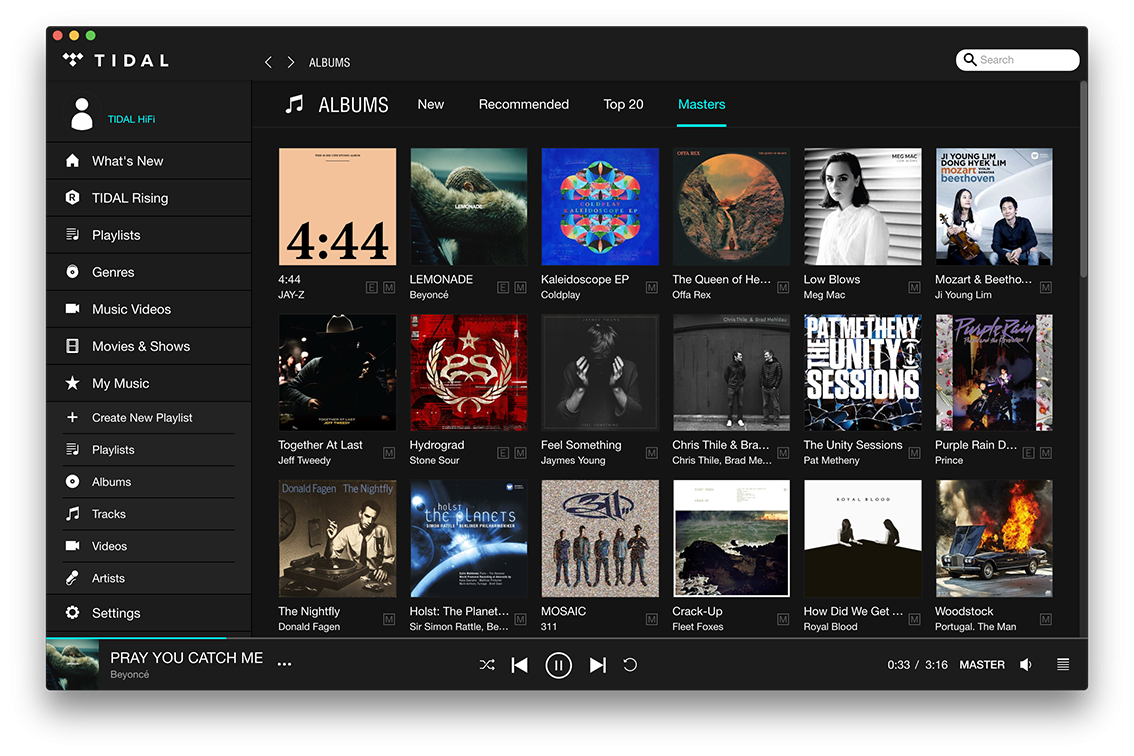The width and height of the screenshot is (1134, 756).
Task: Click the Stone Sour artist name
Action: (x=434, y=460)
